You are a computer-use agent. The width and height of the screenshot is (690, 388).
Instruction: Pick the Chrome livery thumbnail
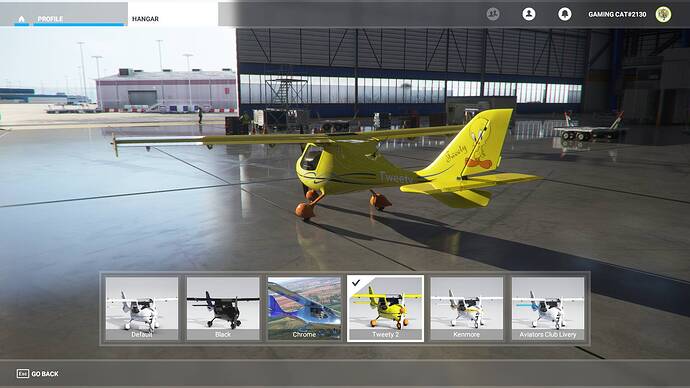coord(304,308)
